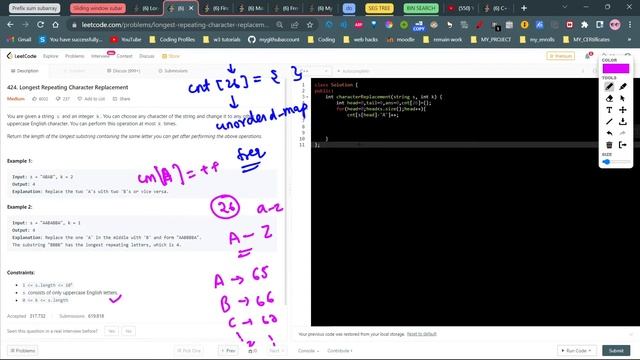Answer No to interview question
This screenshot has width=640, height=360.
coord(129,331)
